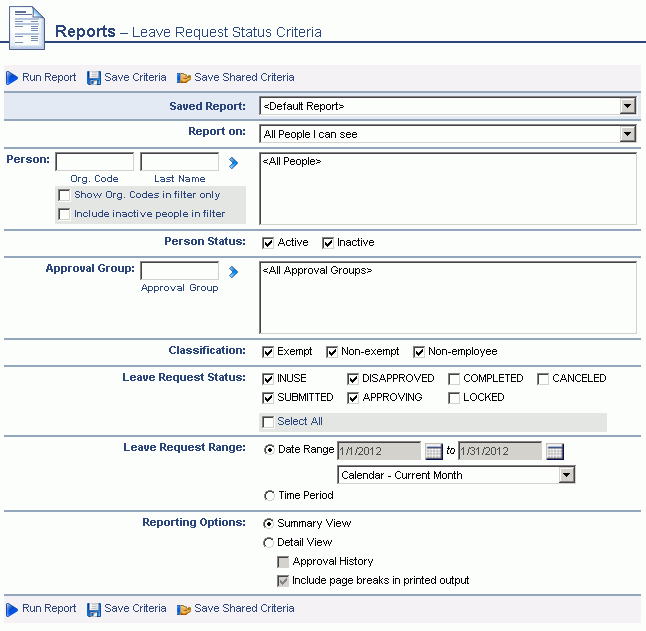Viewport: 646px width, 631px height.
Task: Uncheck the SUBMITTED status checkbox
Action: pos(268,398)
